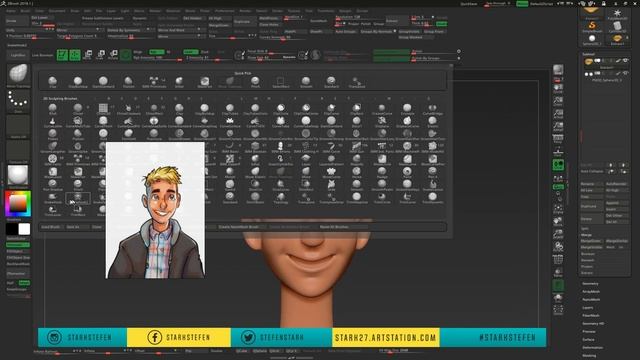The width and height of the screenshot is (640, 360).
Task: Click the QuickSave button
Action: pyautogui.click(x=469, y=4)
